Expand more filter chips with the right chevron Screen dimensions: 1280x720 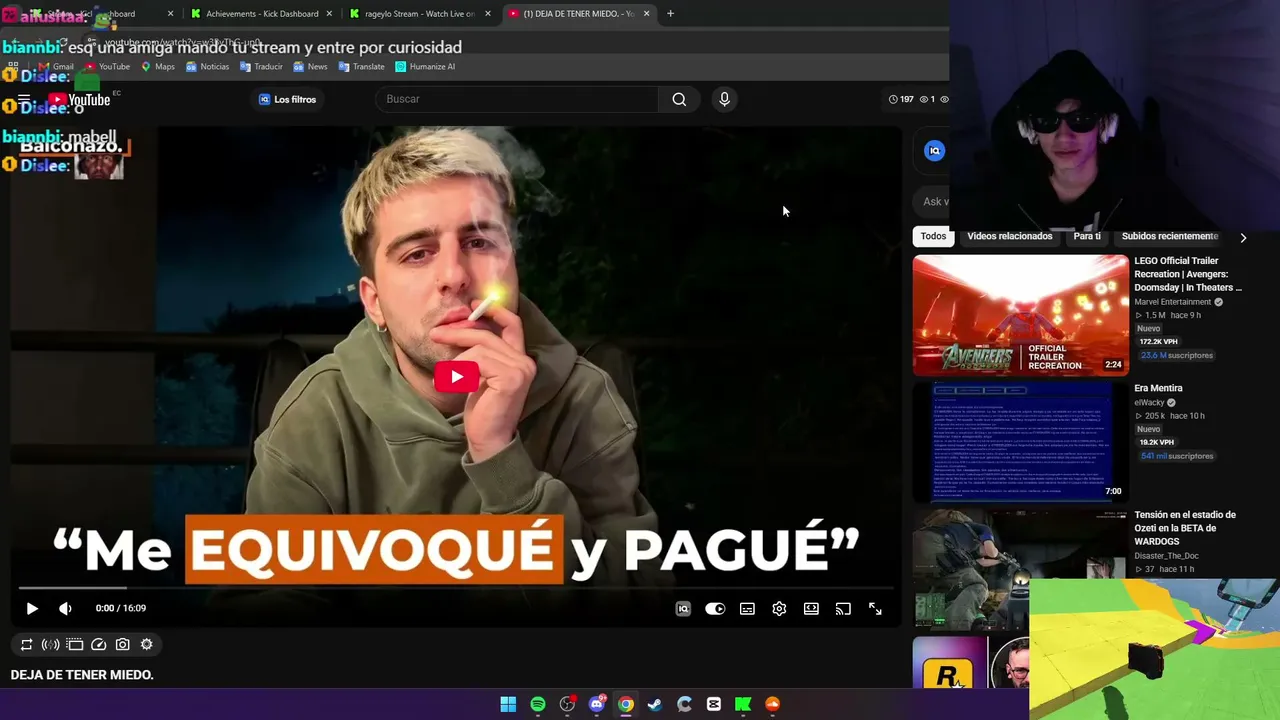pyautogui.click(x=1243, y=238)
